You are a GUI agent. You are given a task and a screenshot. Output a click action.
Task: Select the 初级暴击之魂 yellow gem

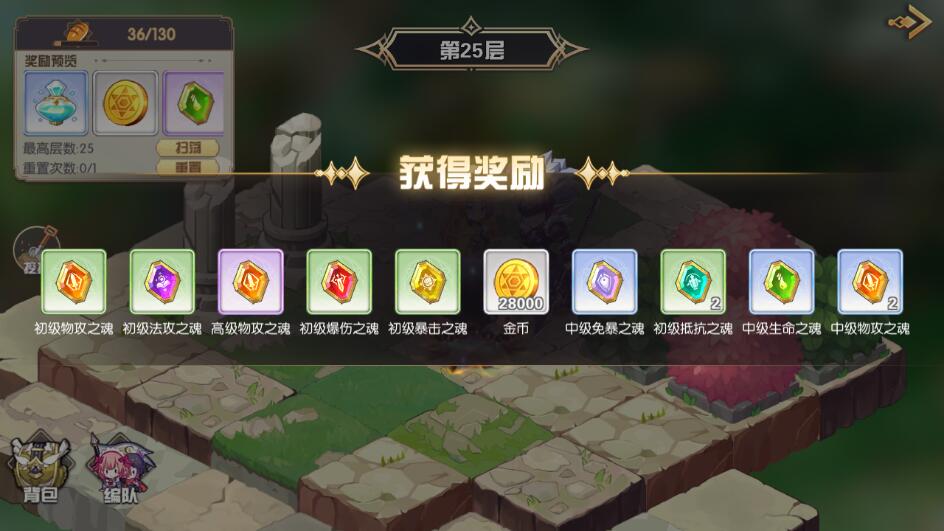[x=427, y=282]
